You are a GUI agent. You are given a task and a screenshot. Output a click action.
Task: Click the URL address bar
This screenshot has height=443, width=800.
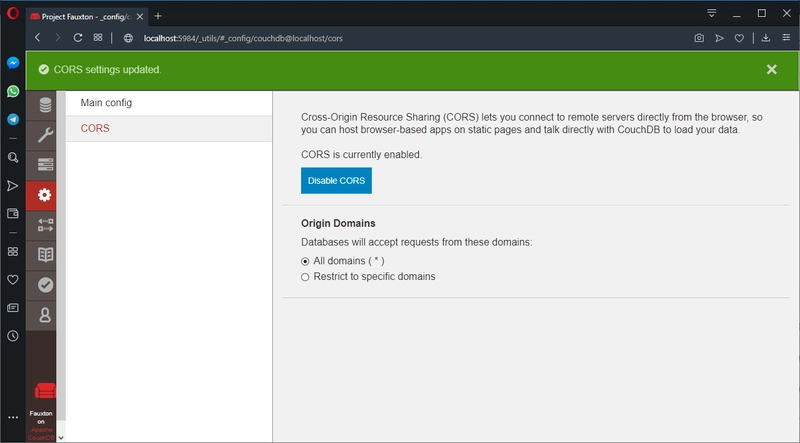click(x=400, y=38)
